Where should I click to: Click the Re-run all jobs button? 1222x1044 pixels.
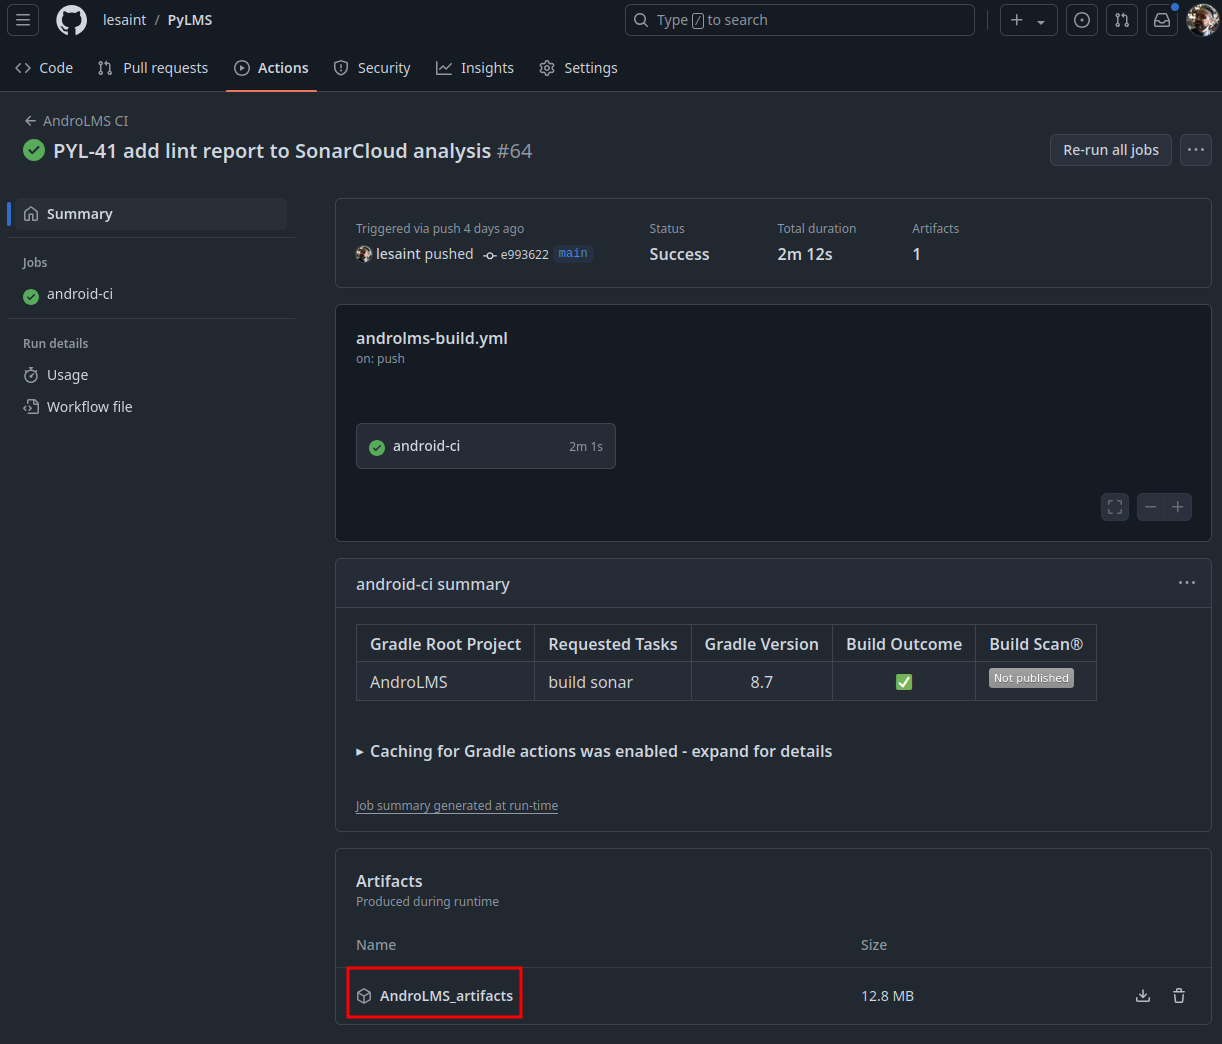point(1110,150)
